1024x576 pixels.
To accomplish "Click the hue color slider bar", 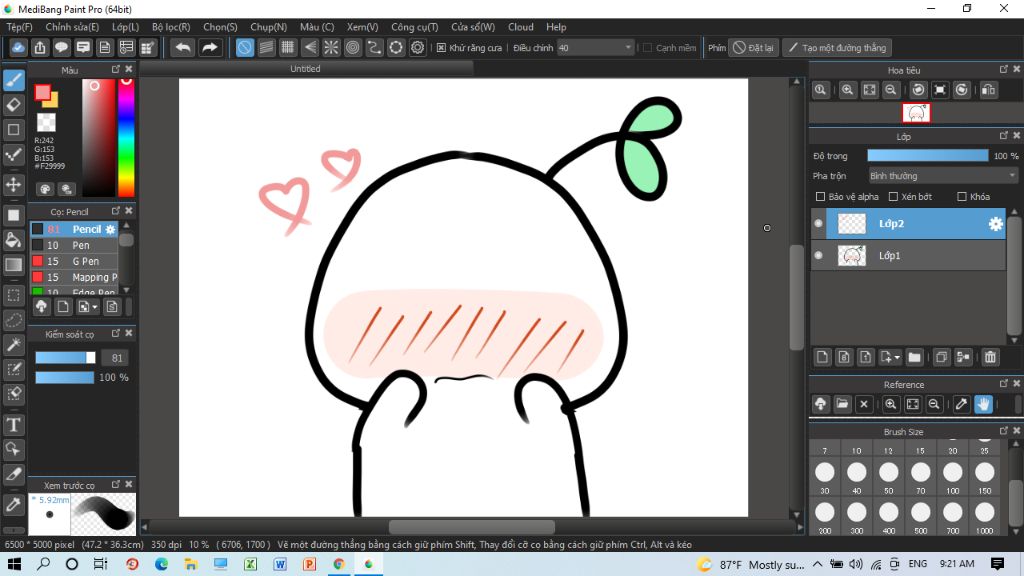I will (x=127, y=138).
